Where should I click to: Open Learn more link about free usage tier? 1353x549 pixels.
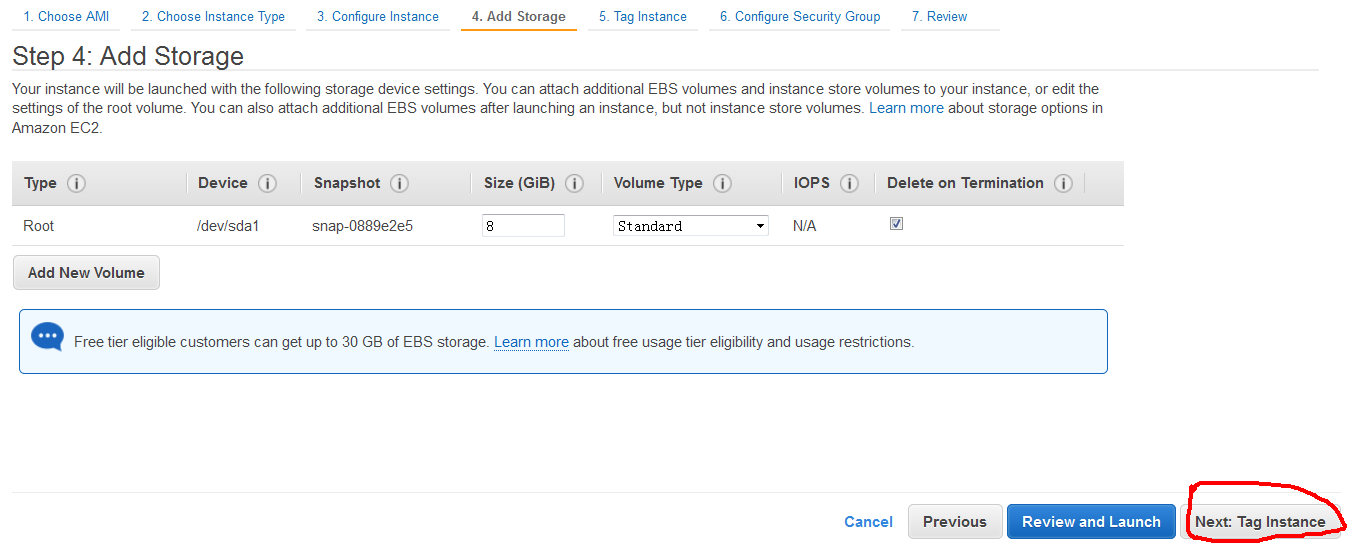tap(531, 342)
